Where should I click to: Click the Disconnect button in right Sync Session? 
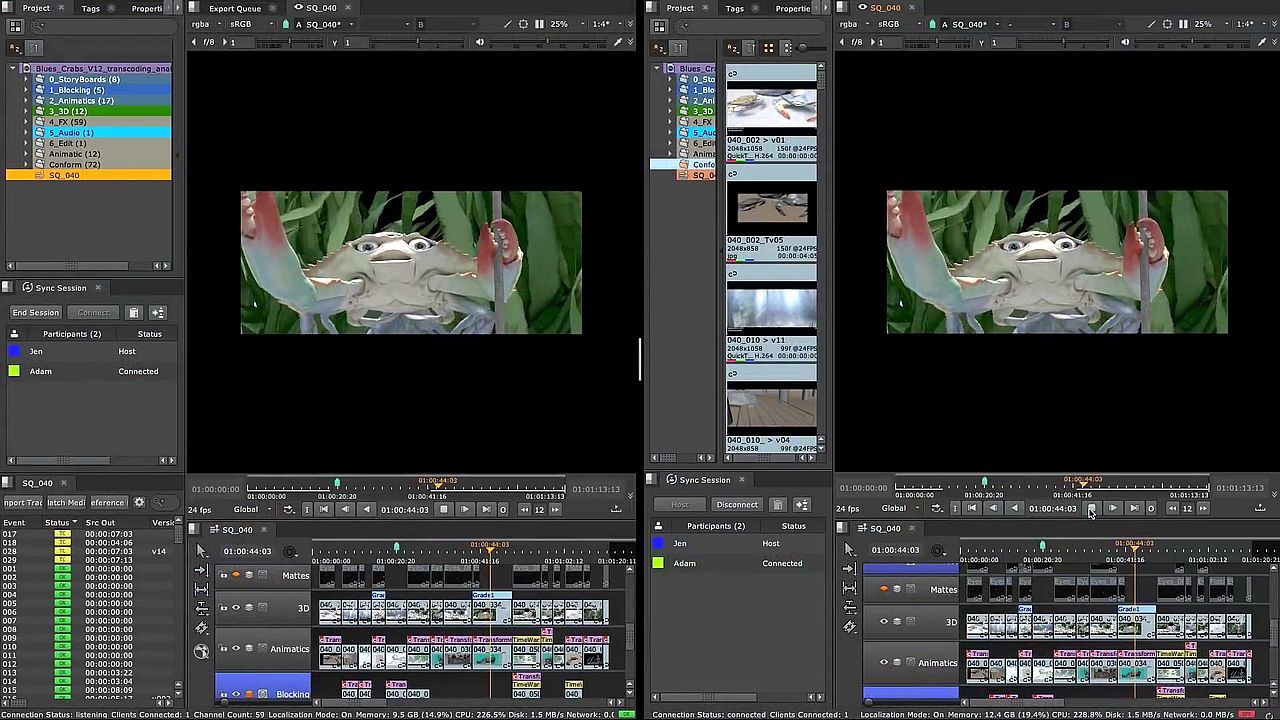coord(737,505)
